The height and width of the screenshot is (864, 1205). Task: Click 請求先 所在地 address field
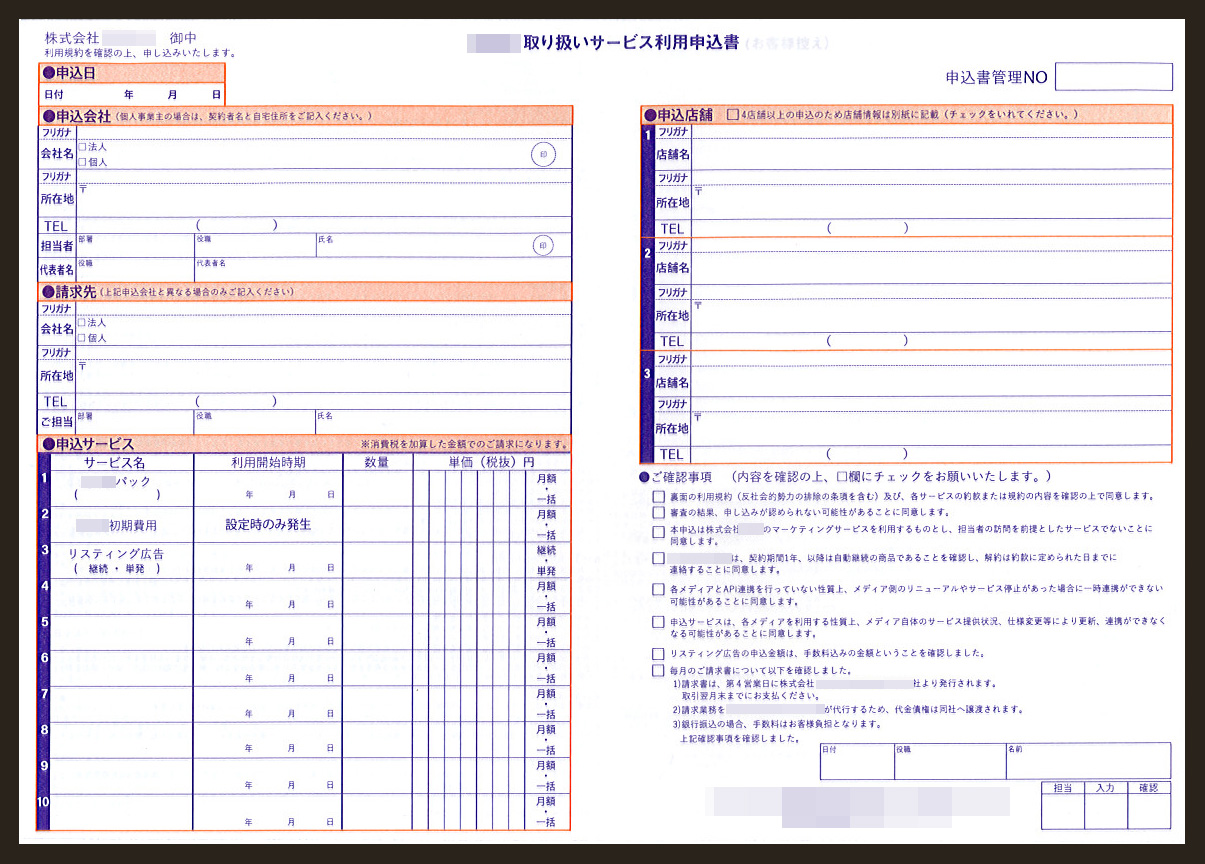(322, 377)
